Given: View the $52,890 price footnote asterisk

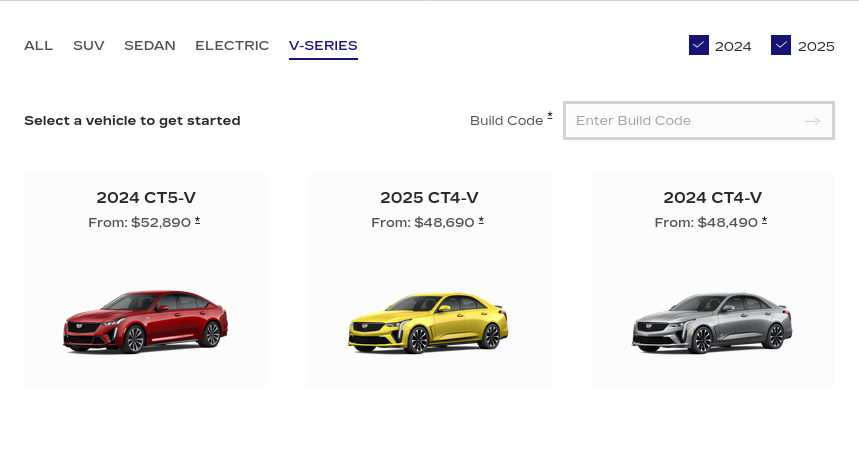Looking at the screenshot, I should click(x=198, y=220).
